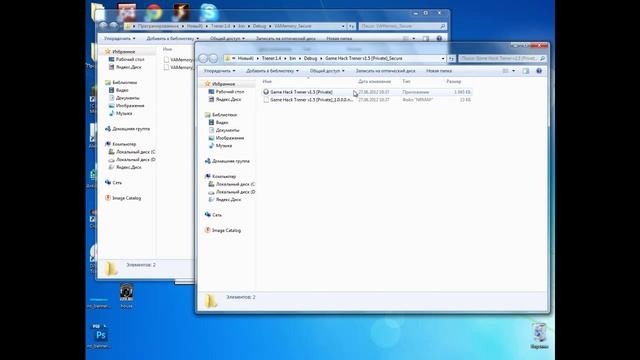Click the Debug breadcrumb in the Game Hack Trener window
The width and height of the screenshot is (640, 360).
click(310, 59)
